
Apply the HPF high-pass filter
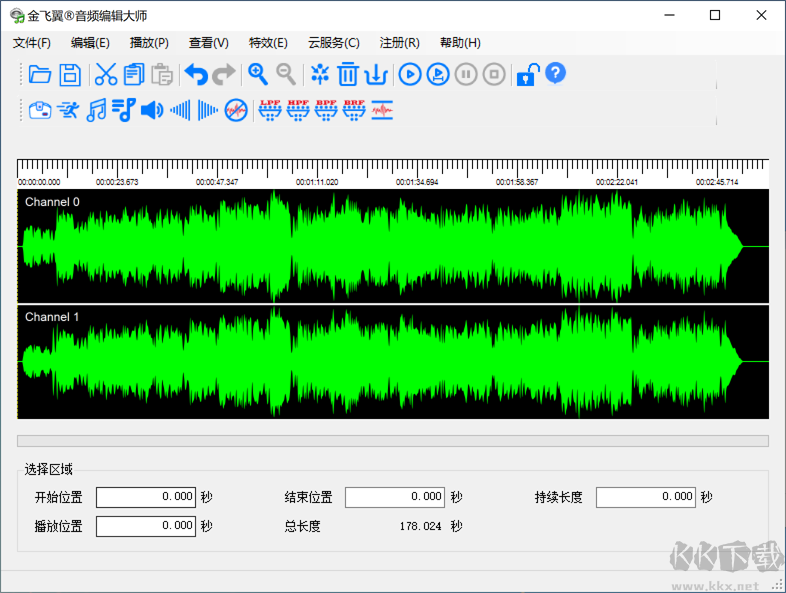298,109
